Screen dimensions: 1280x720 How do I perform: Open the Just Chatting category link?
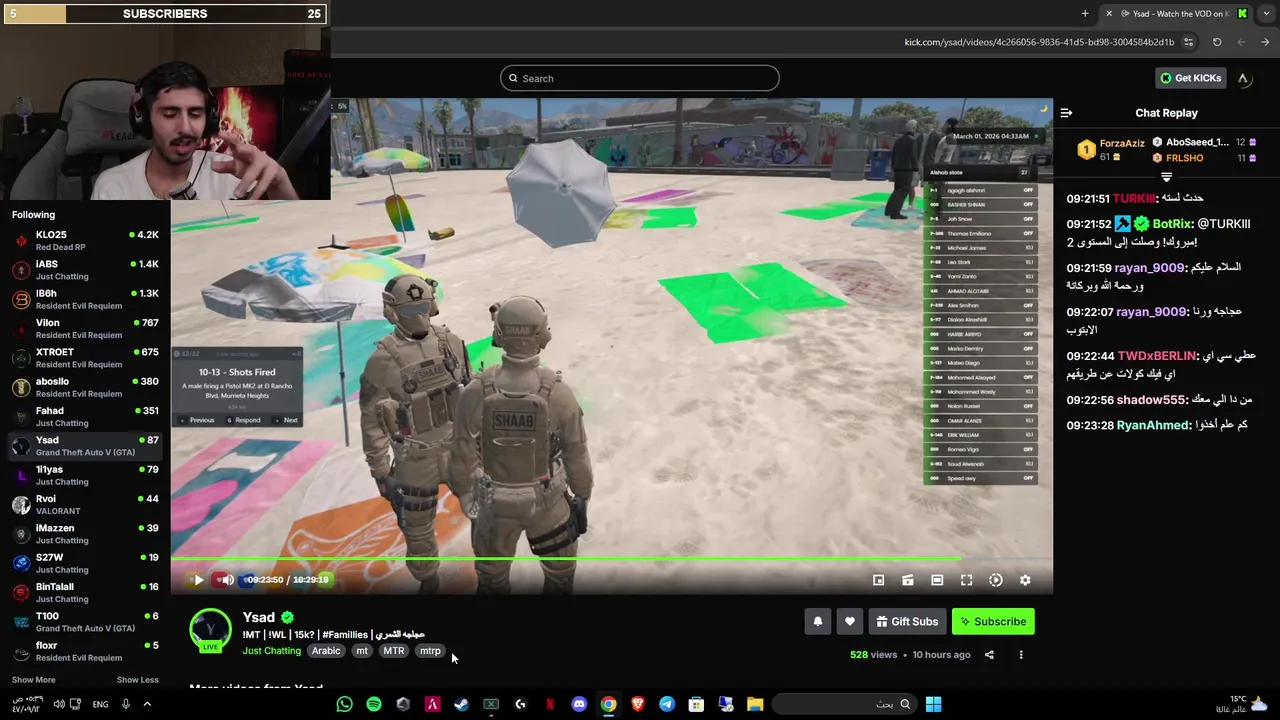[x=271, y=651]
